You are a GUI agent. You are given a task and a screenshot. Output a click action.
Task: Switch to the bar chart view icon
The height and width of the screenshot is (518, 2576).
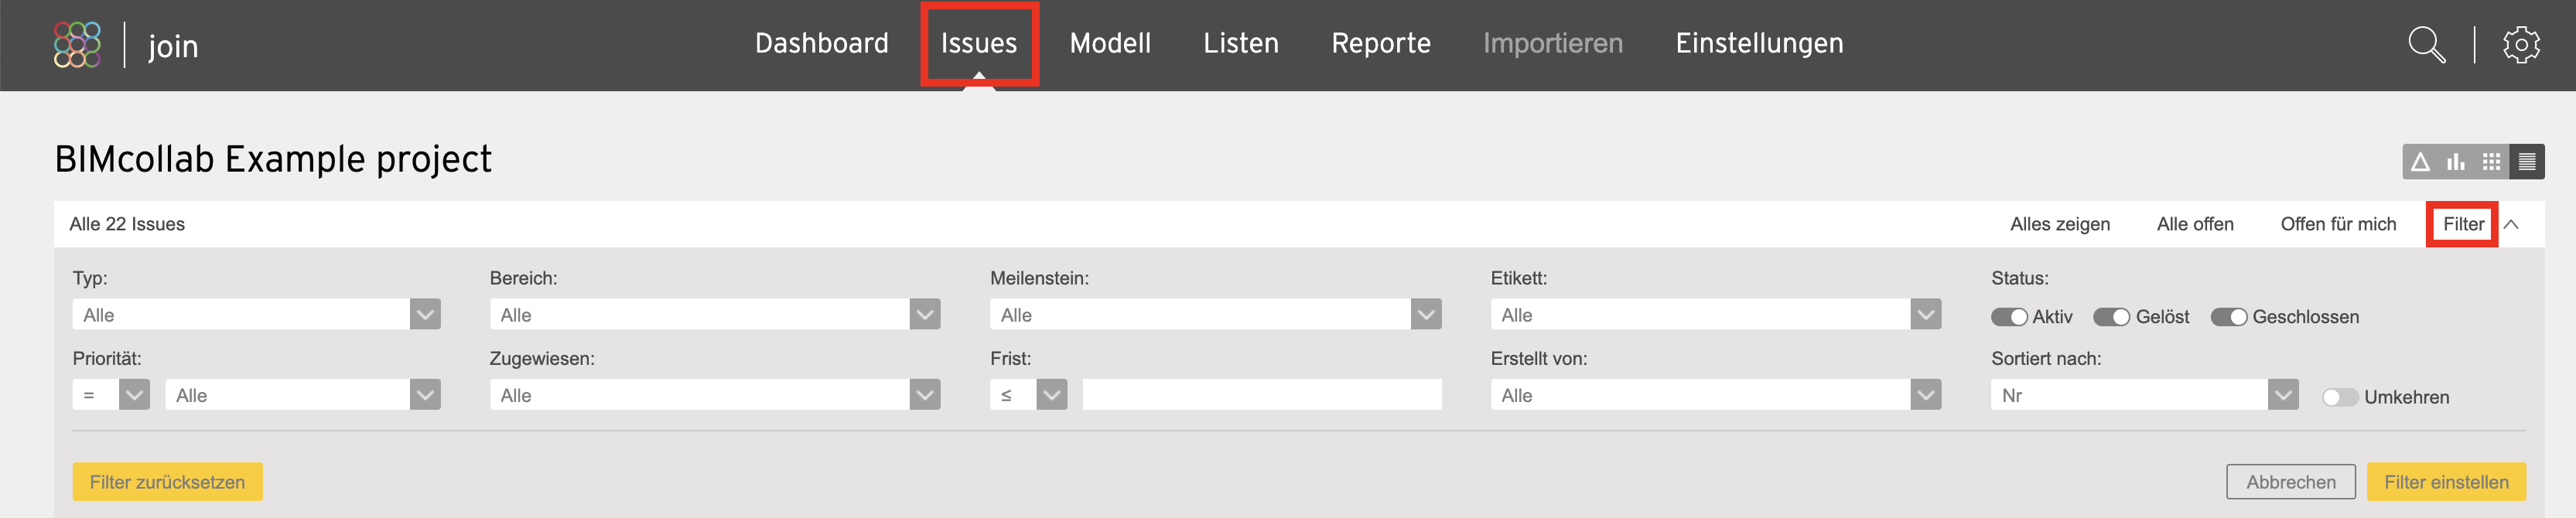(x=2456, y=161)
